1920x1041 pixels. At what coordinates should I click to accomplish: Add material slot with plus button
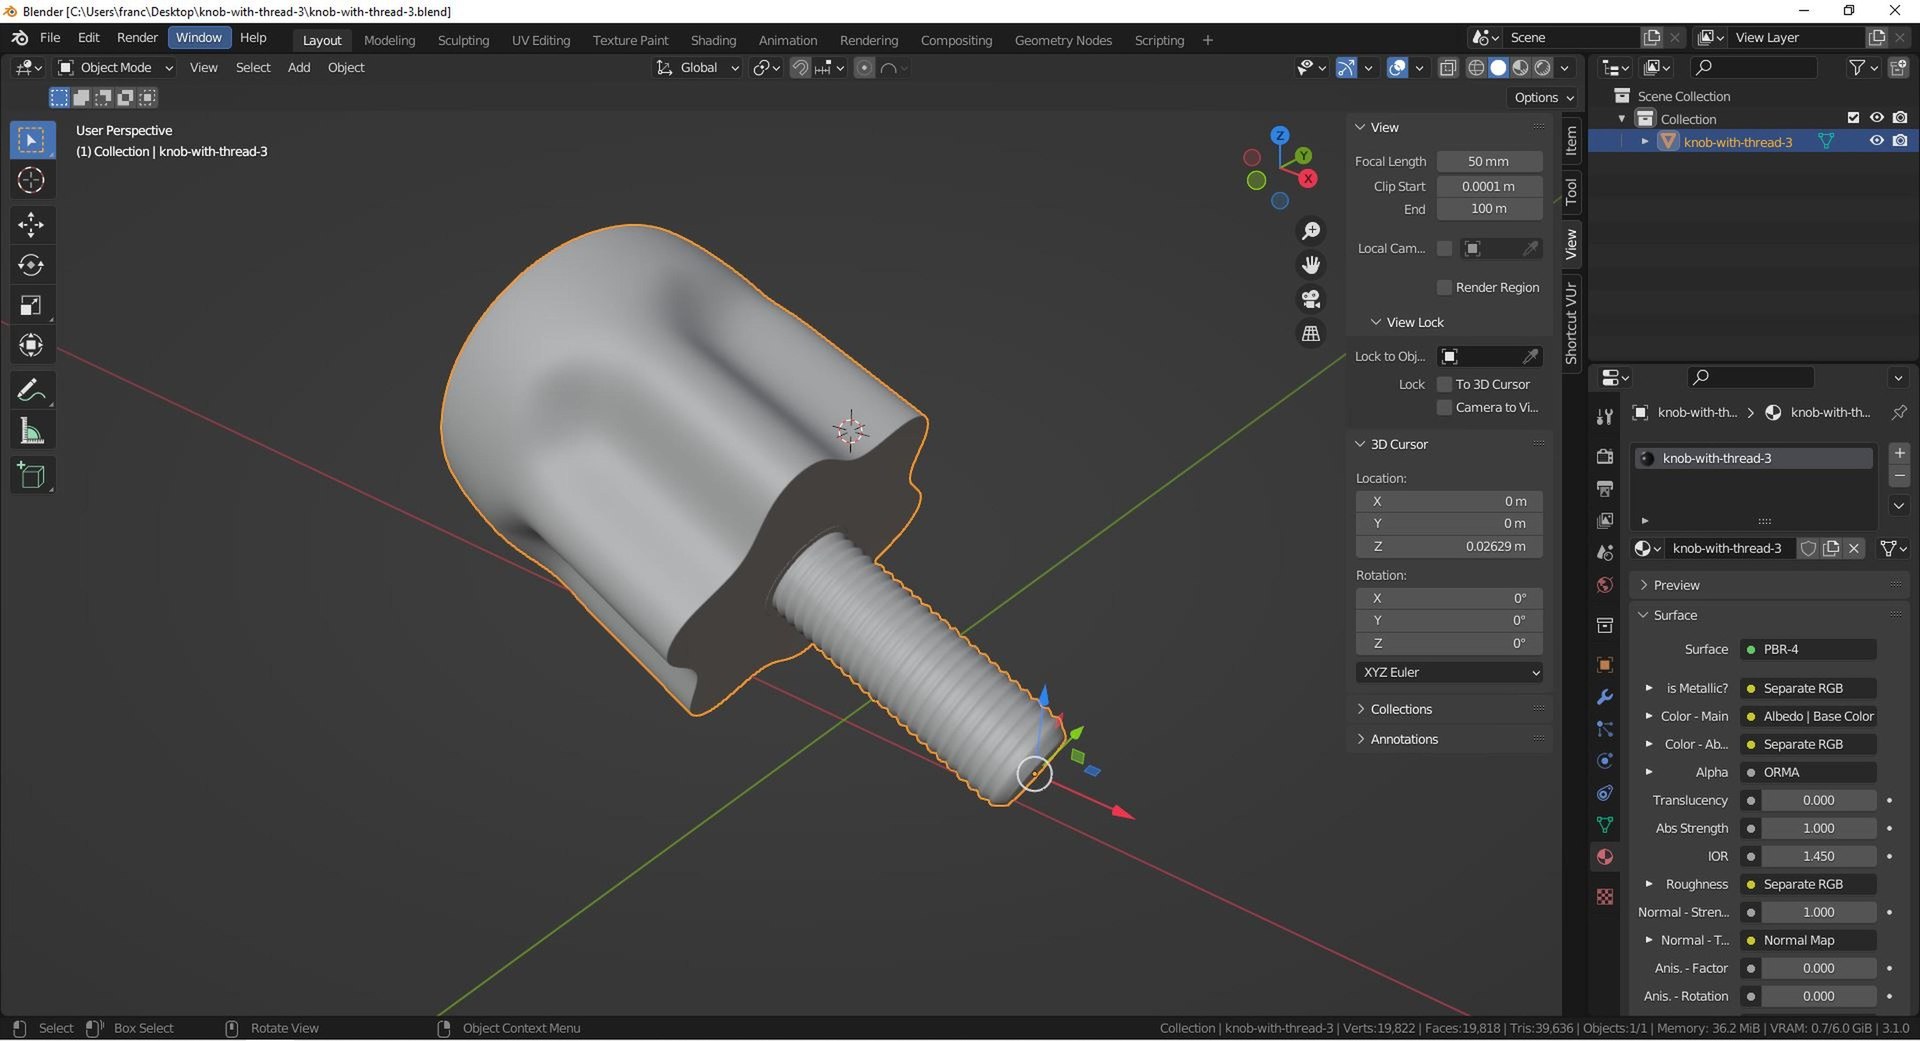click(x=1899, y=453)
